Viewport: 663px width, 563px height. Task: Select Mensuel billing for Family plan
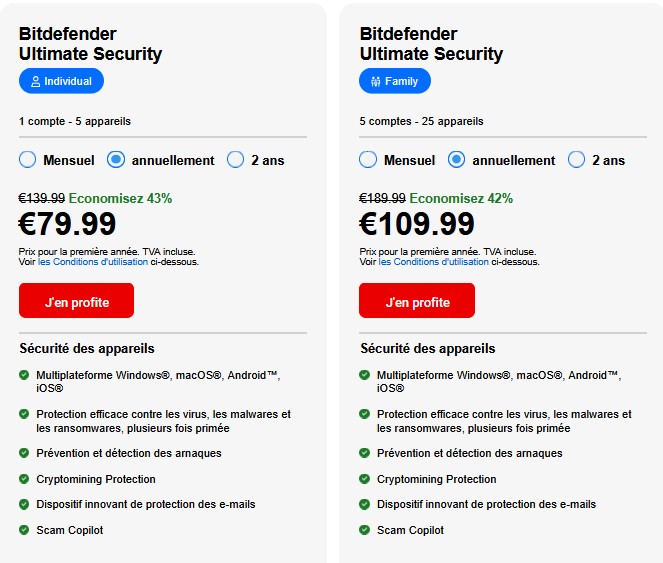tap(368, 160)
